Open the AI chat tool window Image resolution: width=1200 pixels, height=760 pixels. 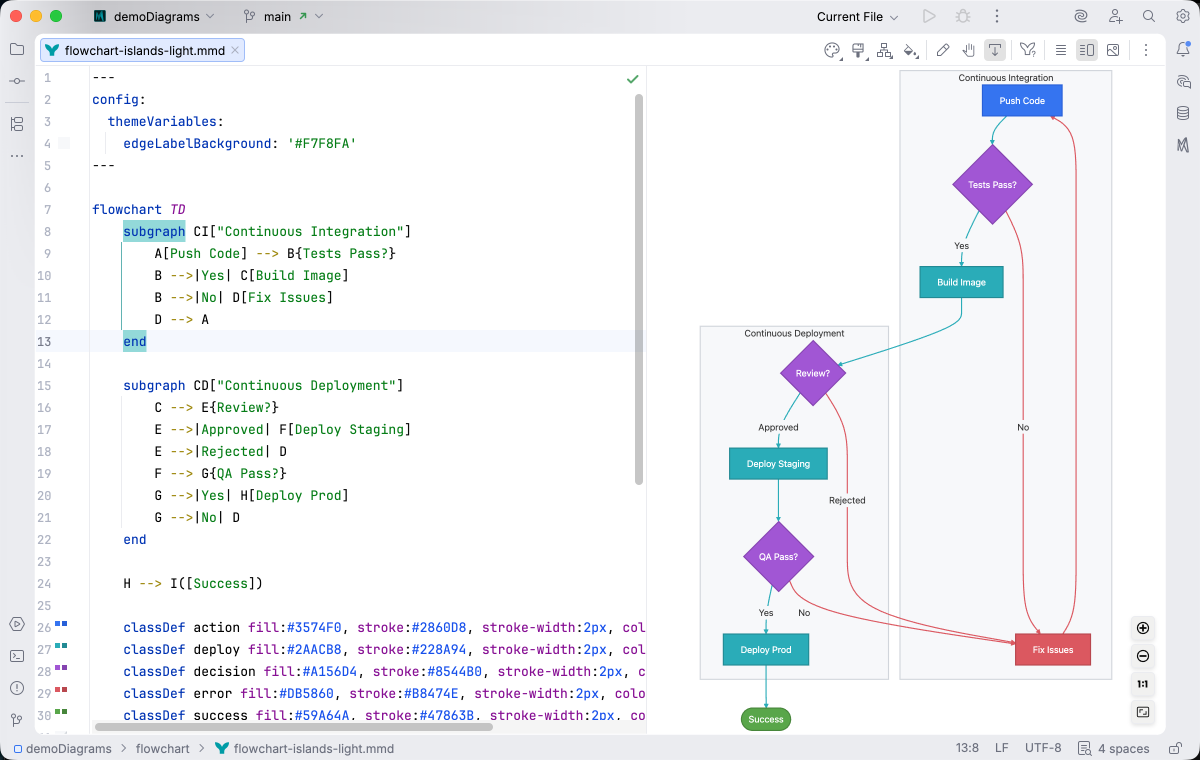[1183, 81]
